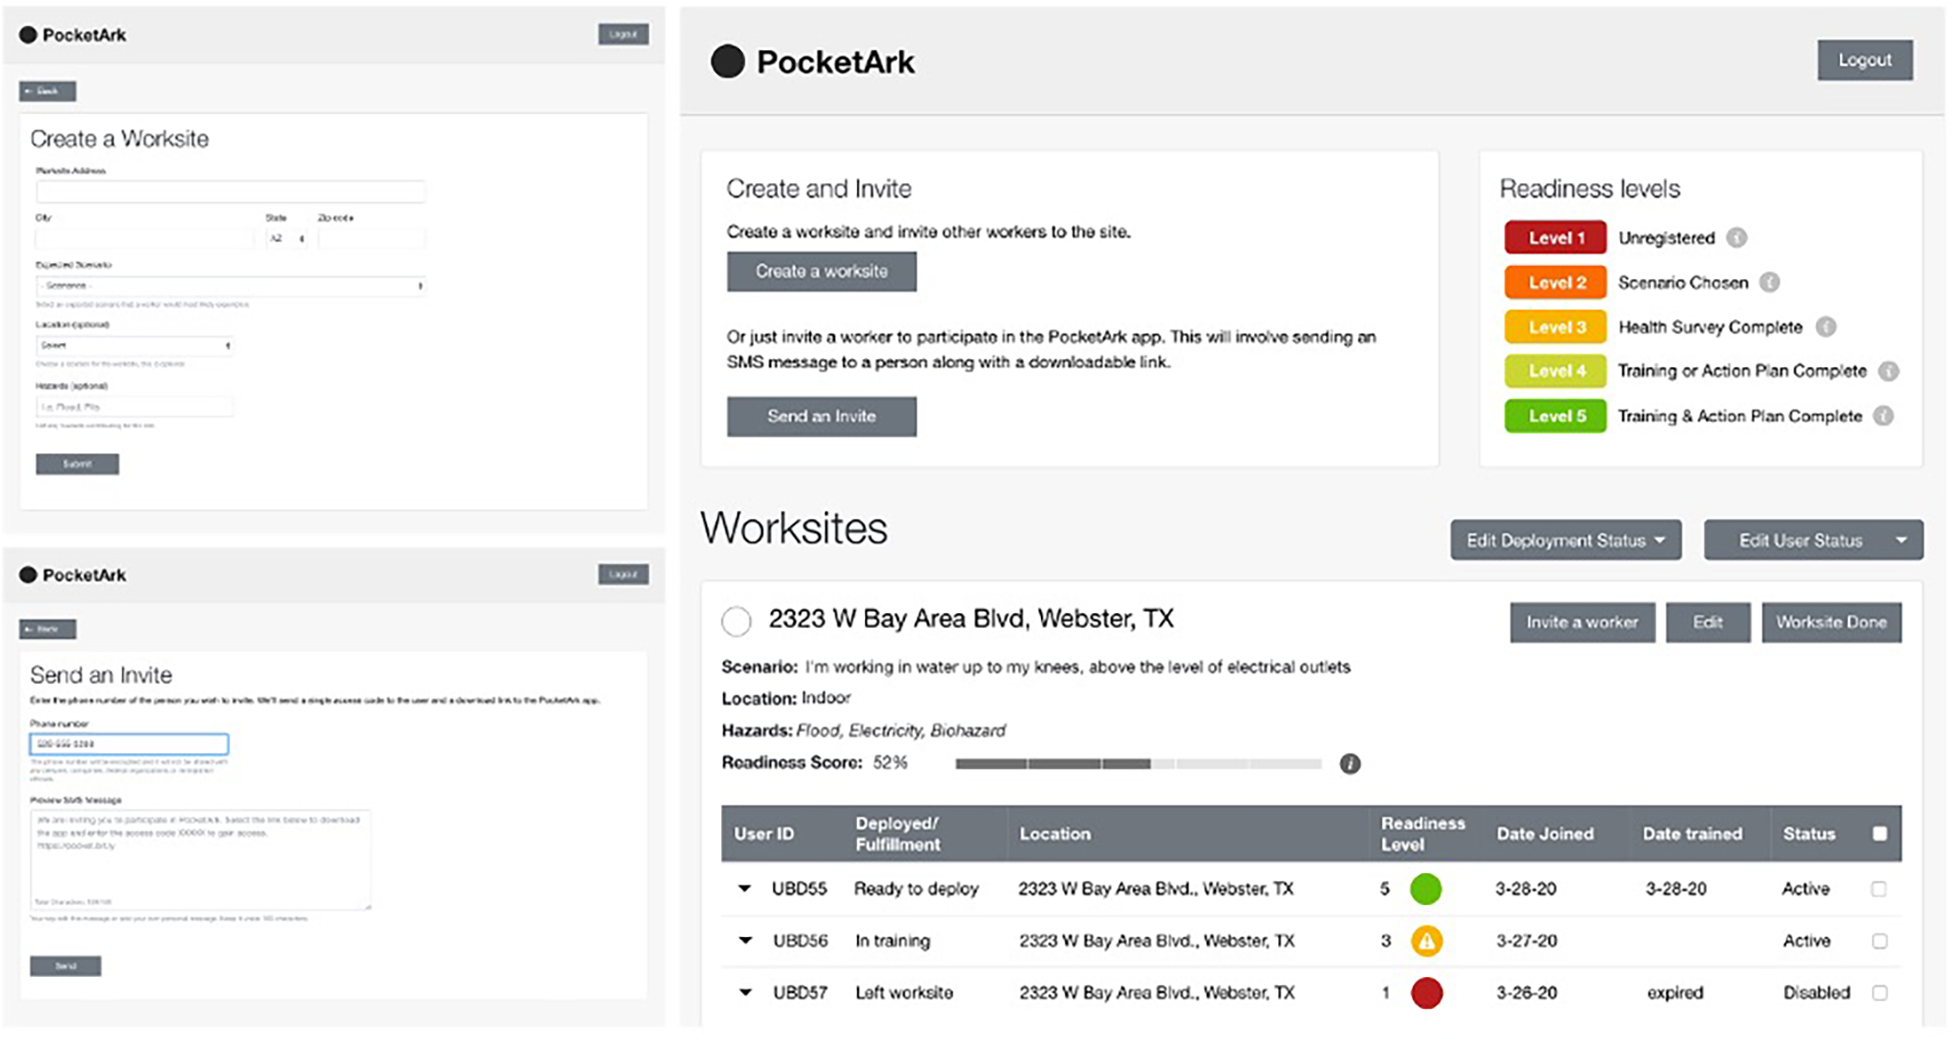Tick the checkbox for disabled user UBD57
The image size is (1955, 1044).
pos(1879,993)
